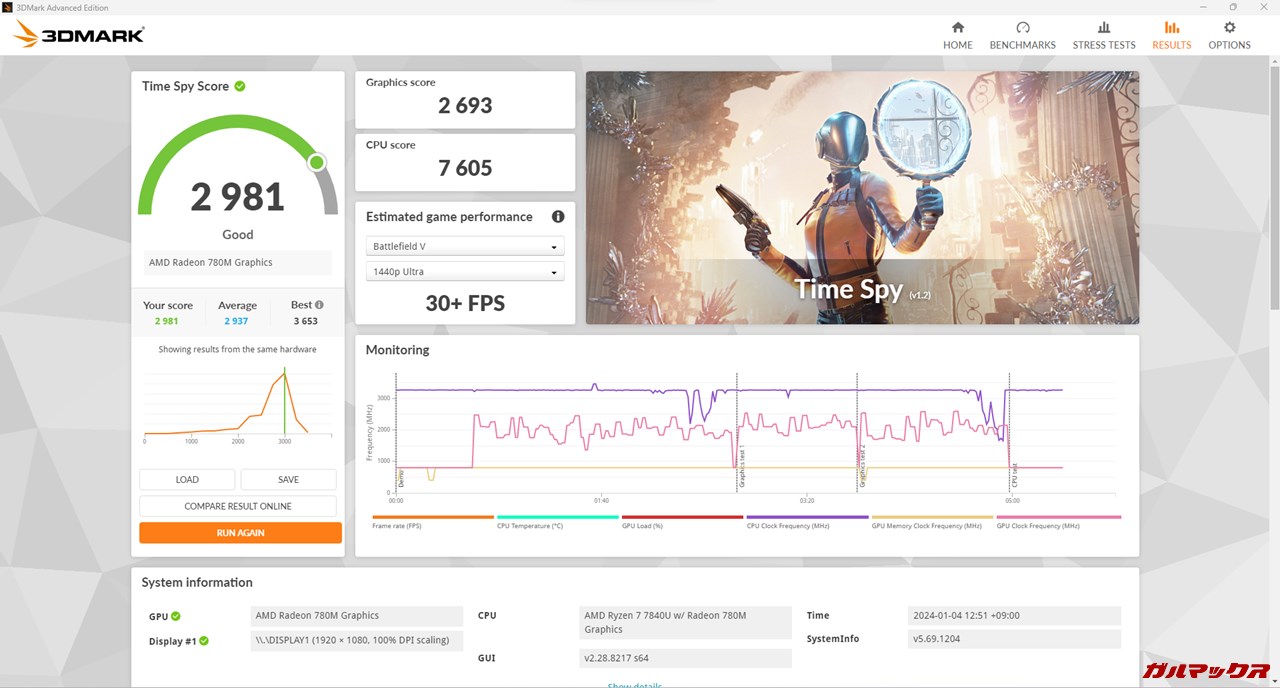1280x688 pixels.
Task: Click the green check beside Time Spy Score
Action: point(240,86)
